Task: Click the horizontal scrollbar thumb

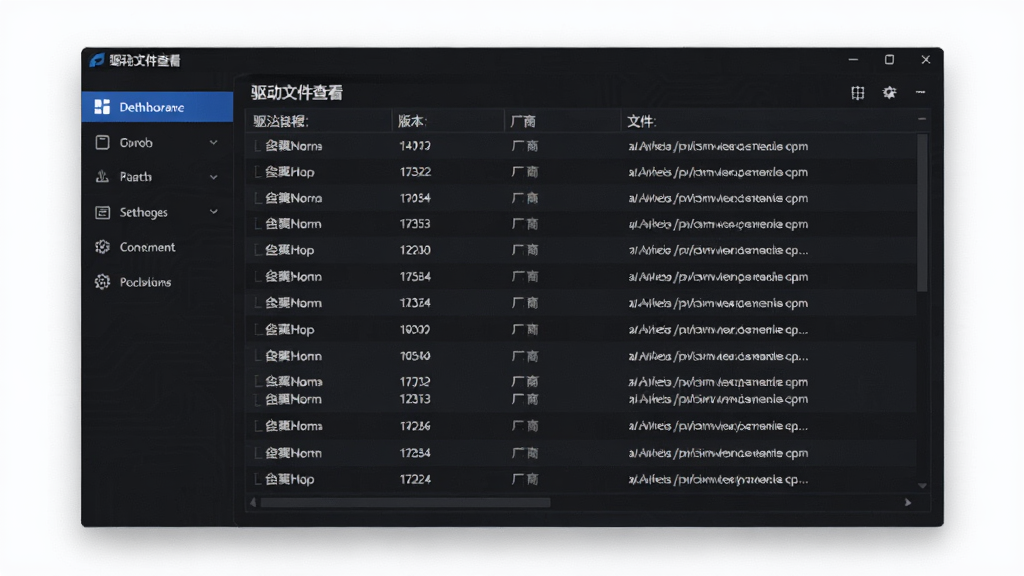Action: tap(405, 502)
